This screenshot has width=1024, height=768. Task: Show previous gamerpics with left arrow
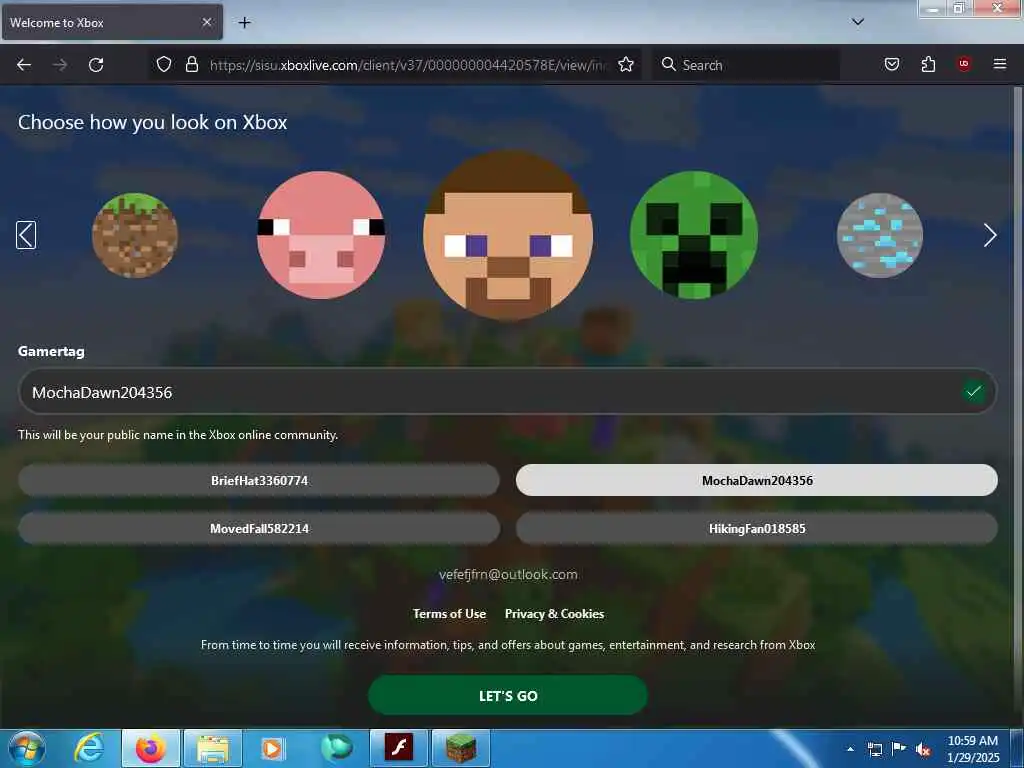pyautogui.click(x=26, y=235)
